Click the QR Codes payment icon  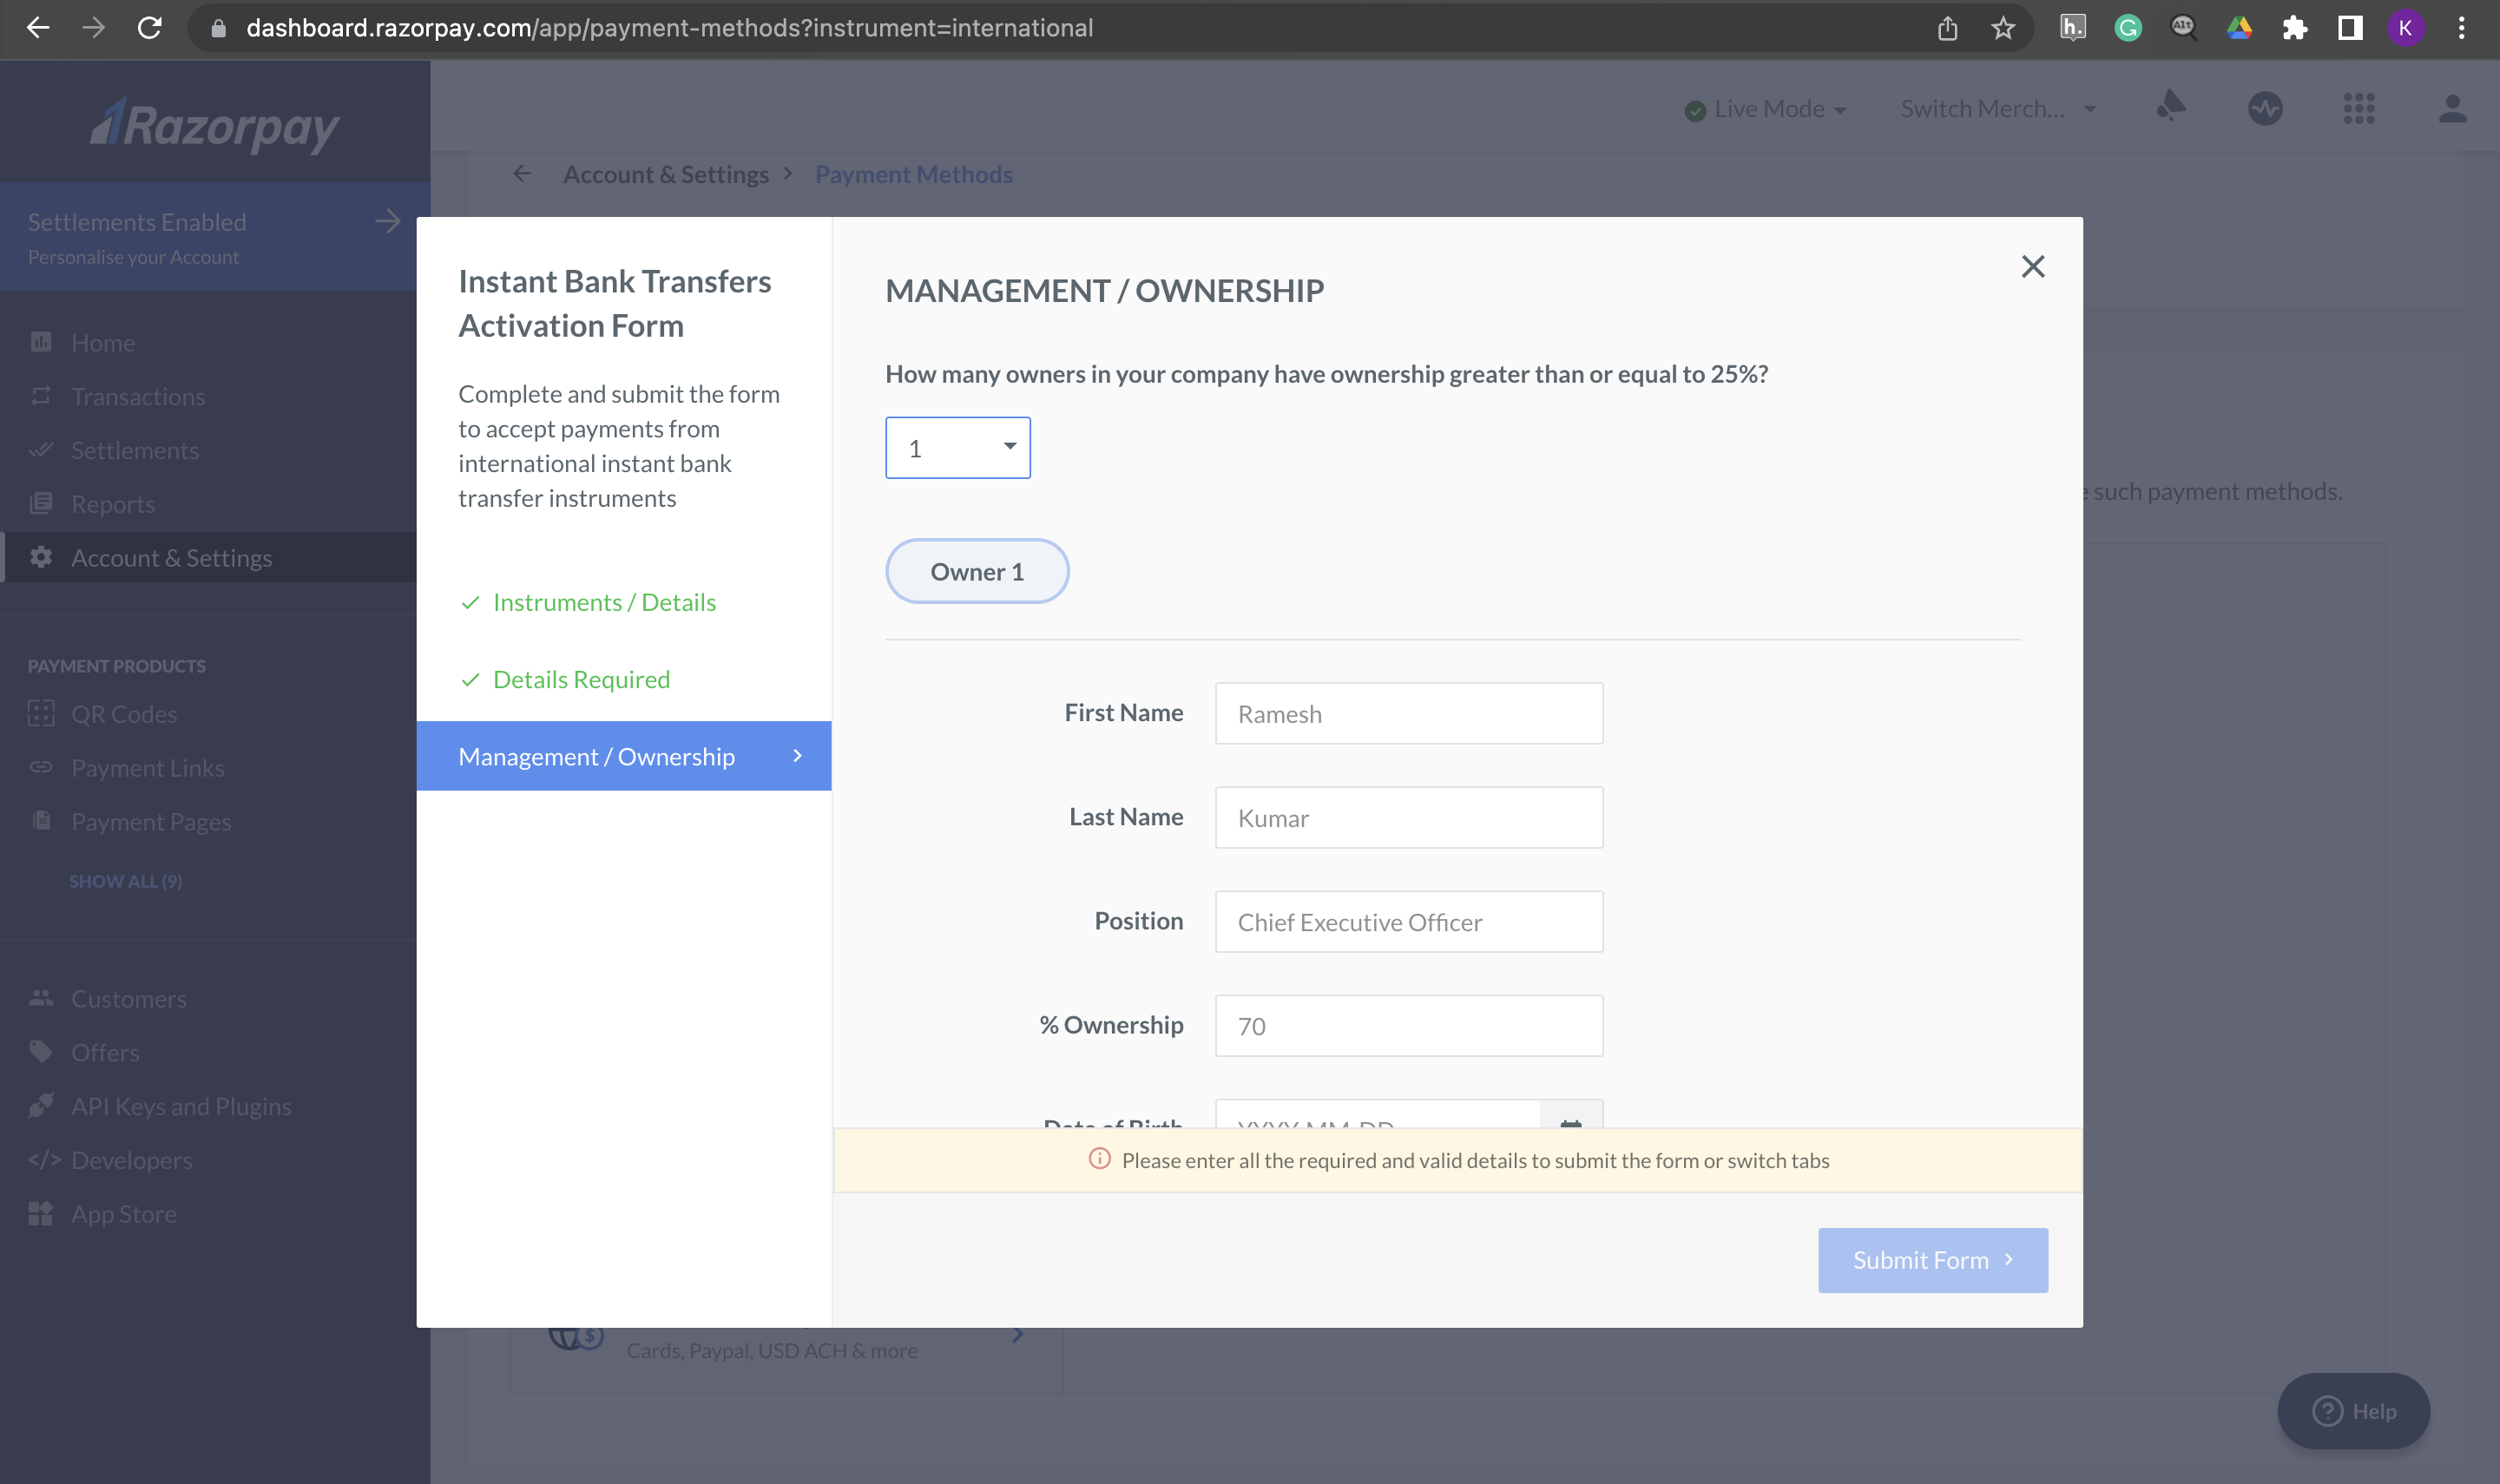tap(41, 712)
